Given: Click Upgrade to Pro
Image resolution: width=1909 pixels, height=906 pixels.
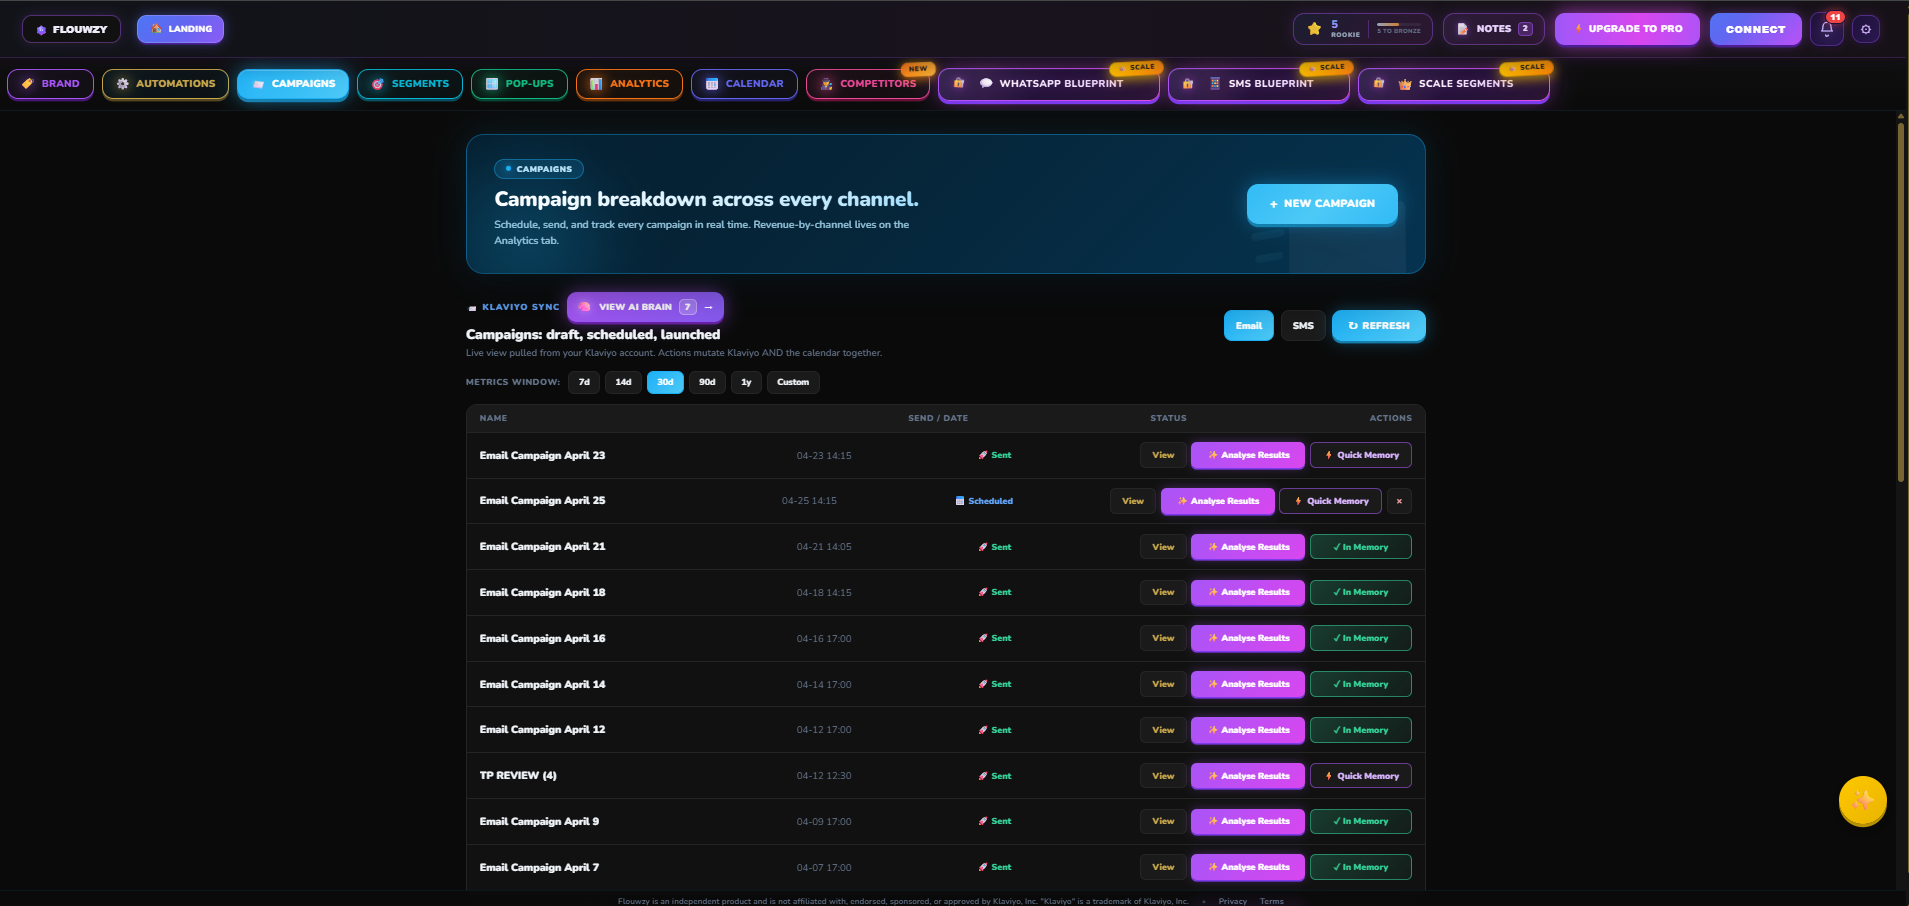Looking at the screenshot, I should tap(1628, 29).
